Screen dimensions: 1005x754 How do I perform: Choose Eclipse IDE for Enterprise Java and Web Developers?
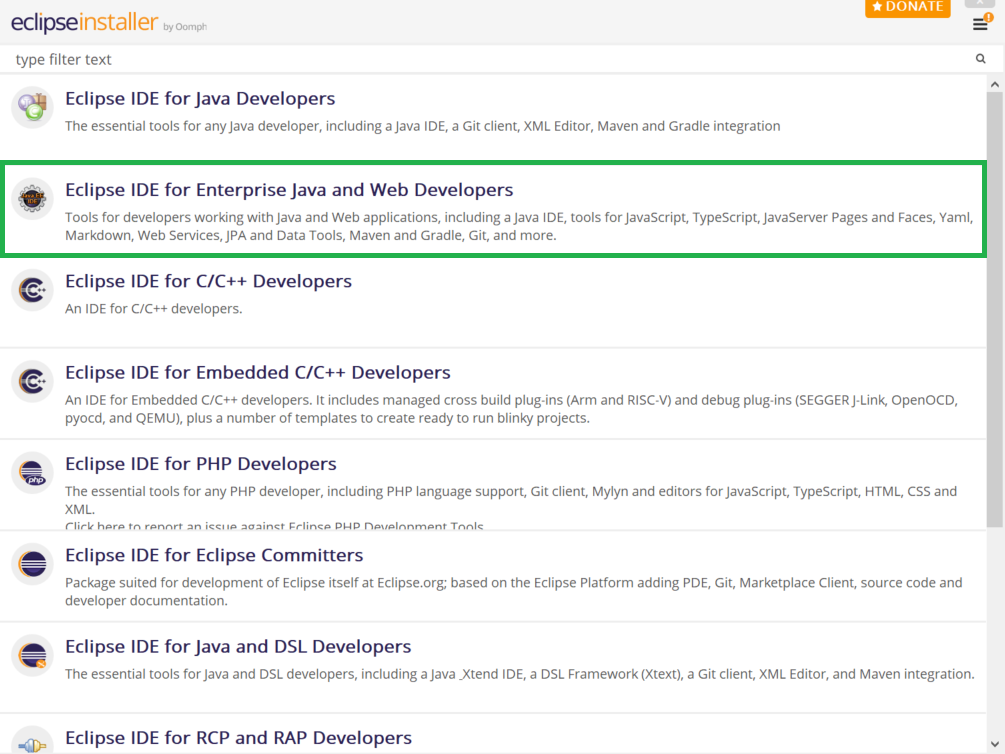[289, 190]
